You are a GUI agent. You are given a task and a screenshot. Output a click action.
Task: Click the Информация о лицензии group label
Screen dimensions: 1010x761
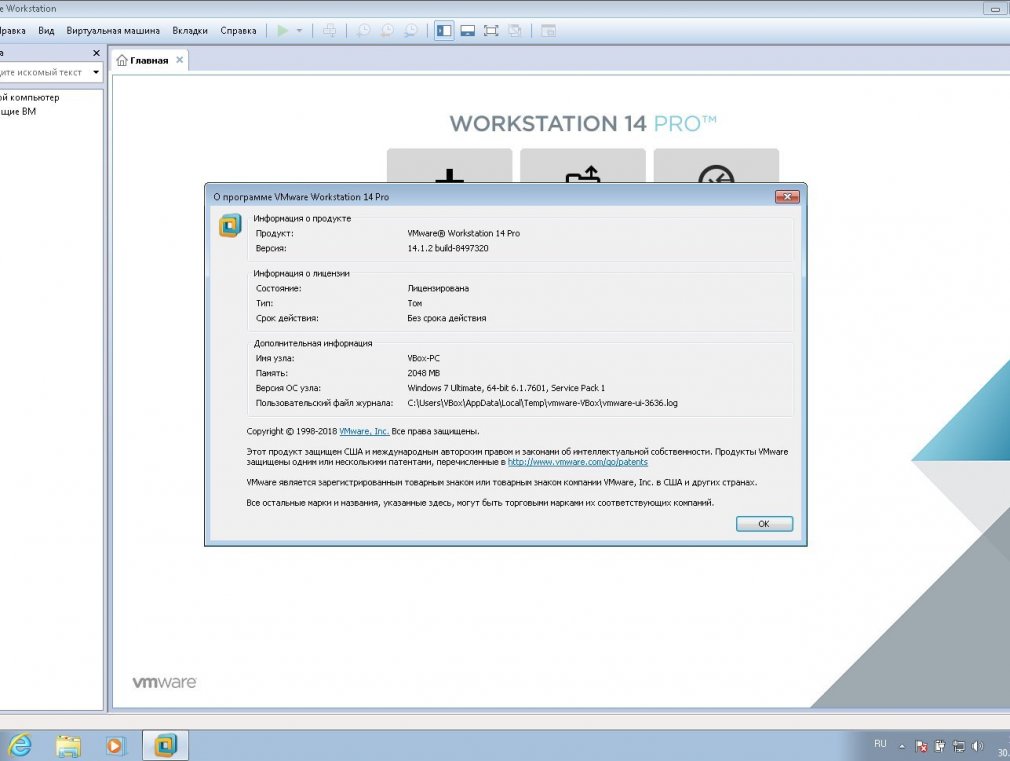coord(301,273)
